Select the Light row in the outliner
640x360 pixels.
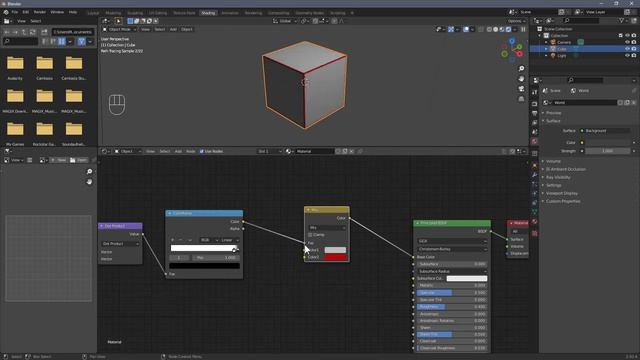pos(562,56)
